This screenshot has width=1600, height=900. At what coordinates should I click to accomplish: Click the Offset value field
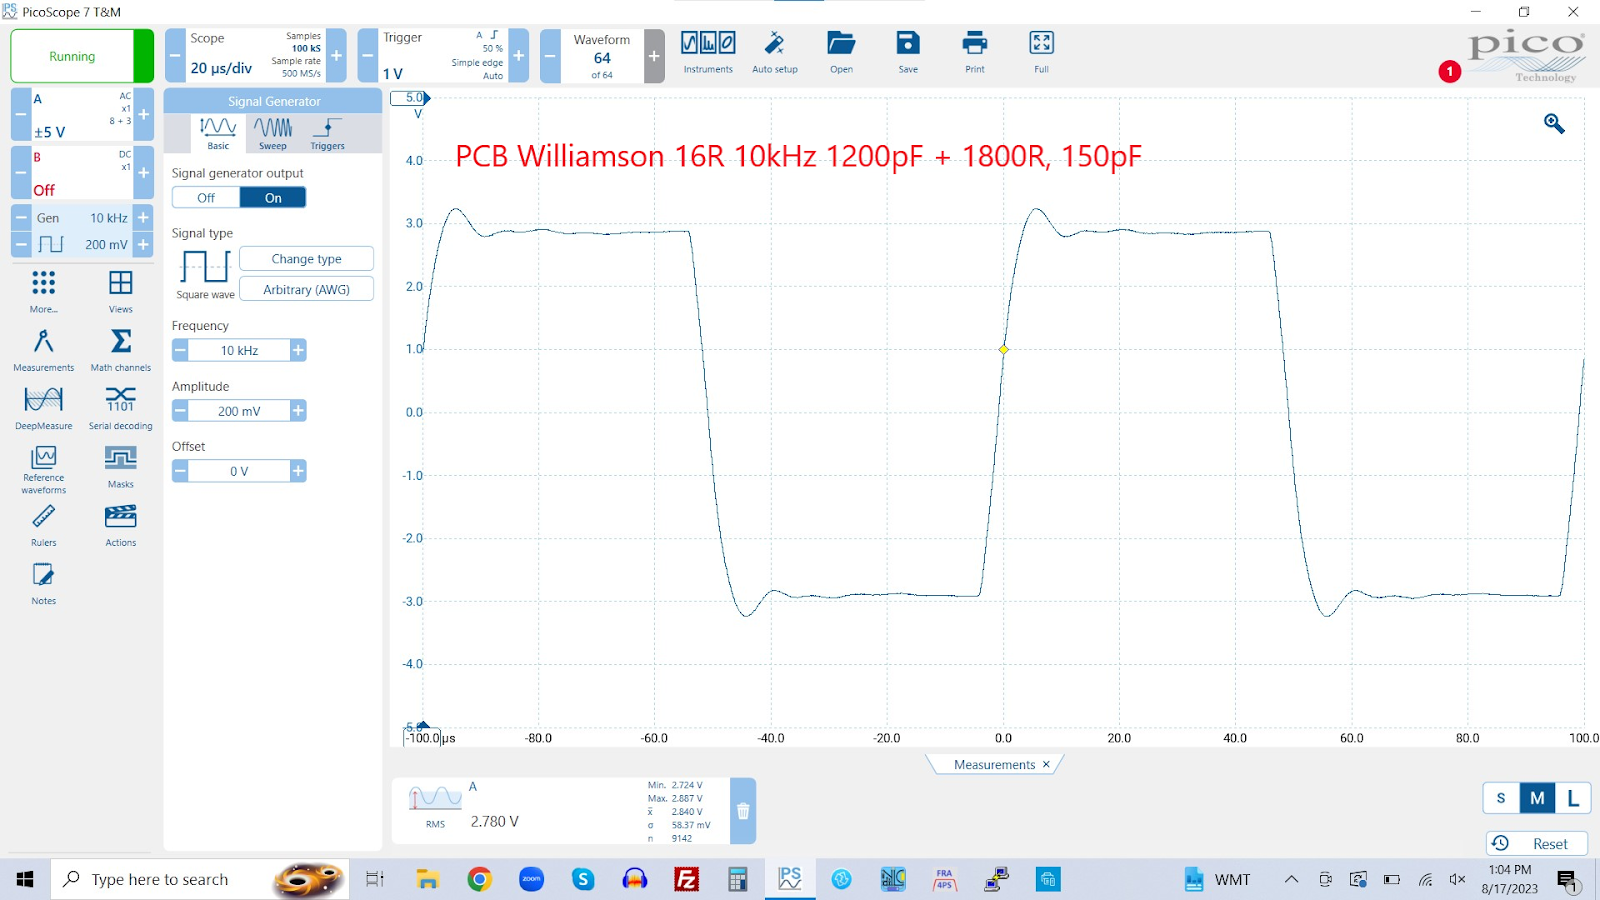pyautogui.click(x=239, y=471)
